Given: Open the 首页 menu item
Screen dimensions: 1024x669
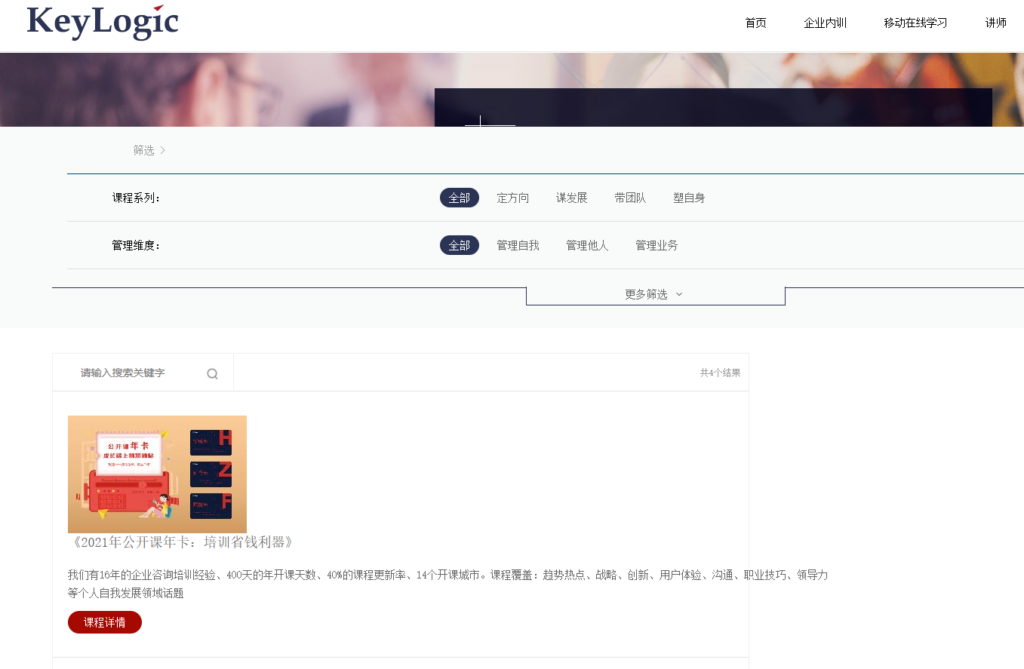Looking at the screenshot, I should (755, 23).
